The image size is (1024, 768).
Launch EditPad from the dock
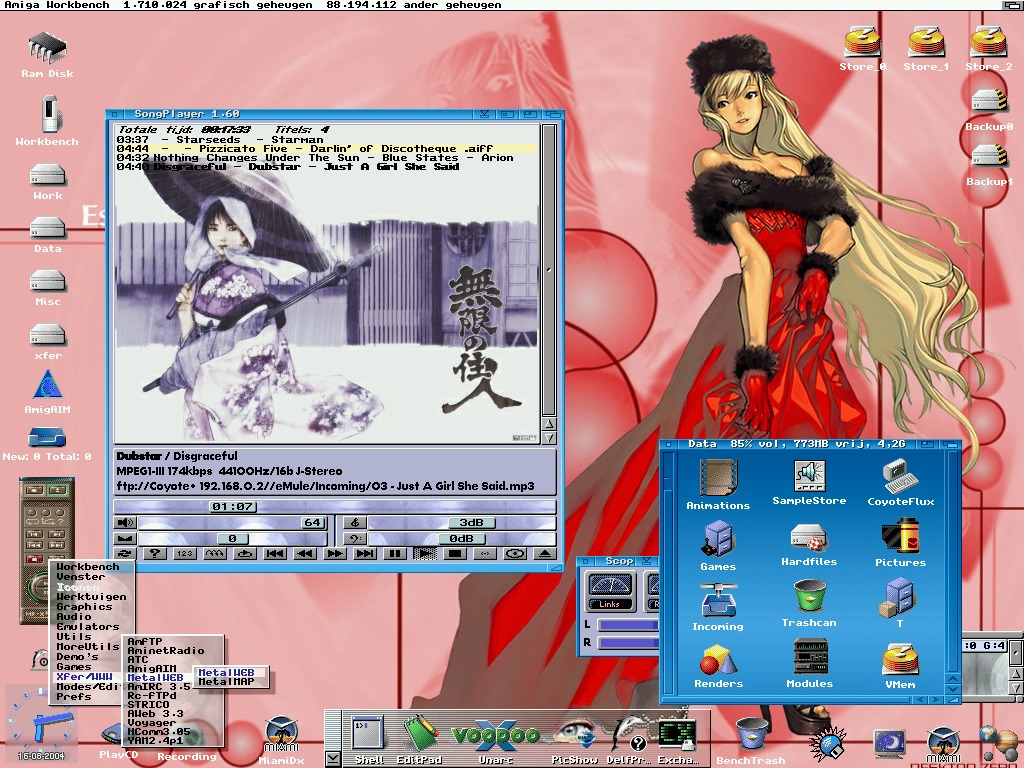click(419, 738)
